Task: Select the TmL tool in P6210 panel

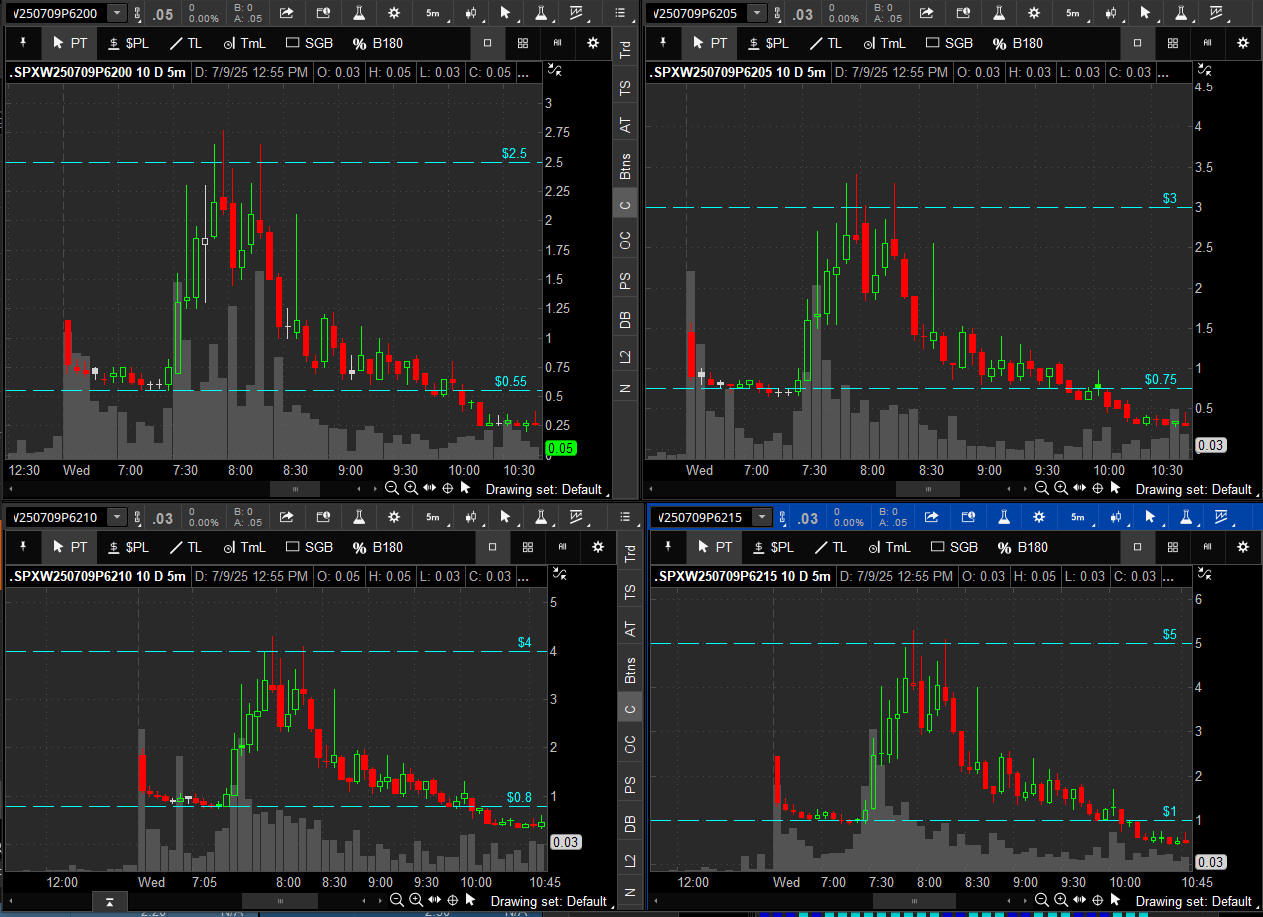Action: coord(244,547)
